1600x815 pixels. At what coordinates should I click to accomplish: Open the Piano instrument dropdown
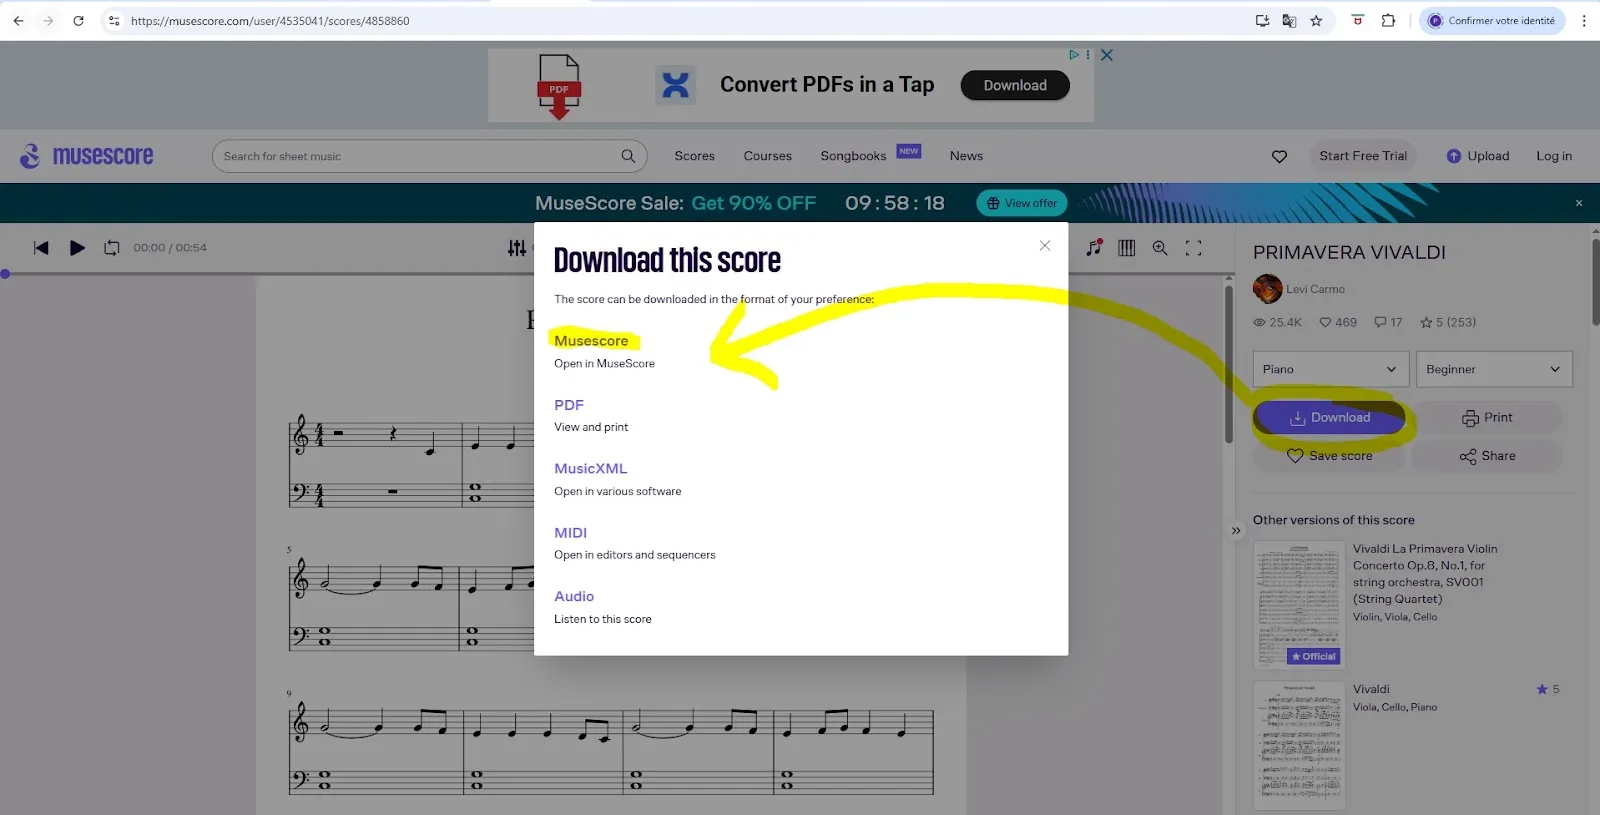1330,369
